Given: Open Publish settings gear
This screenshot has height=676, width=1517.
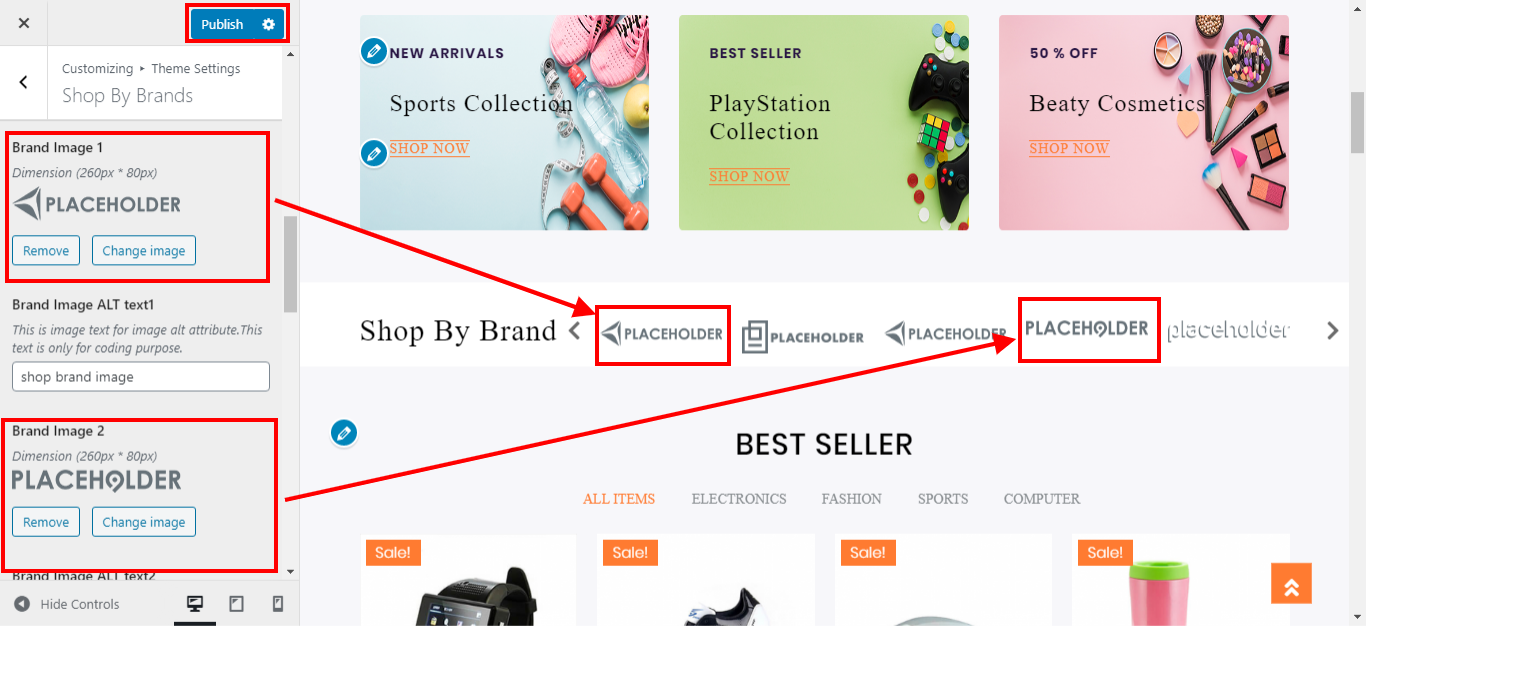Looking at the screenshot, I should coord(268,24).
